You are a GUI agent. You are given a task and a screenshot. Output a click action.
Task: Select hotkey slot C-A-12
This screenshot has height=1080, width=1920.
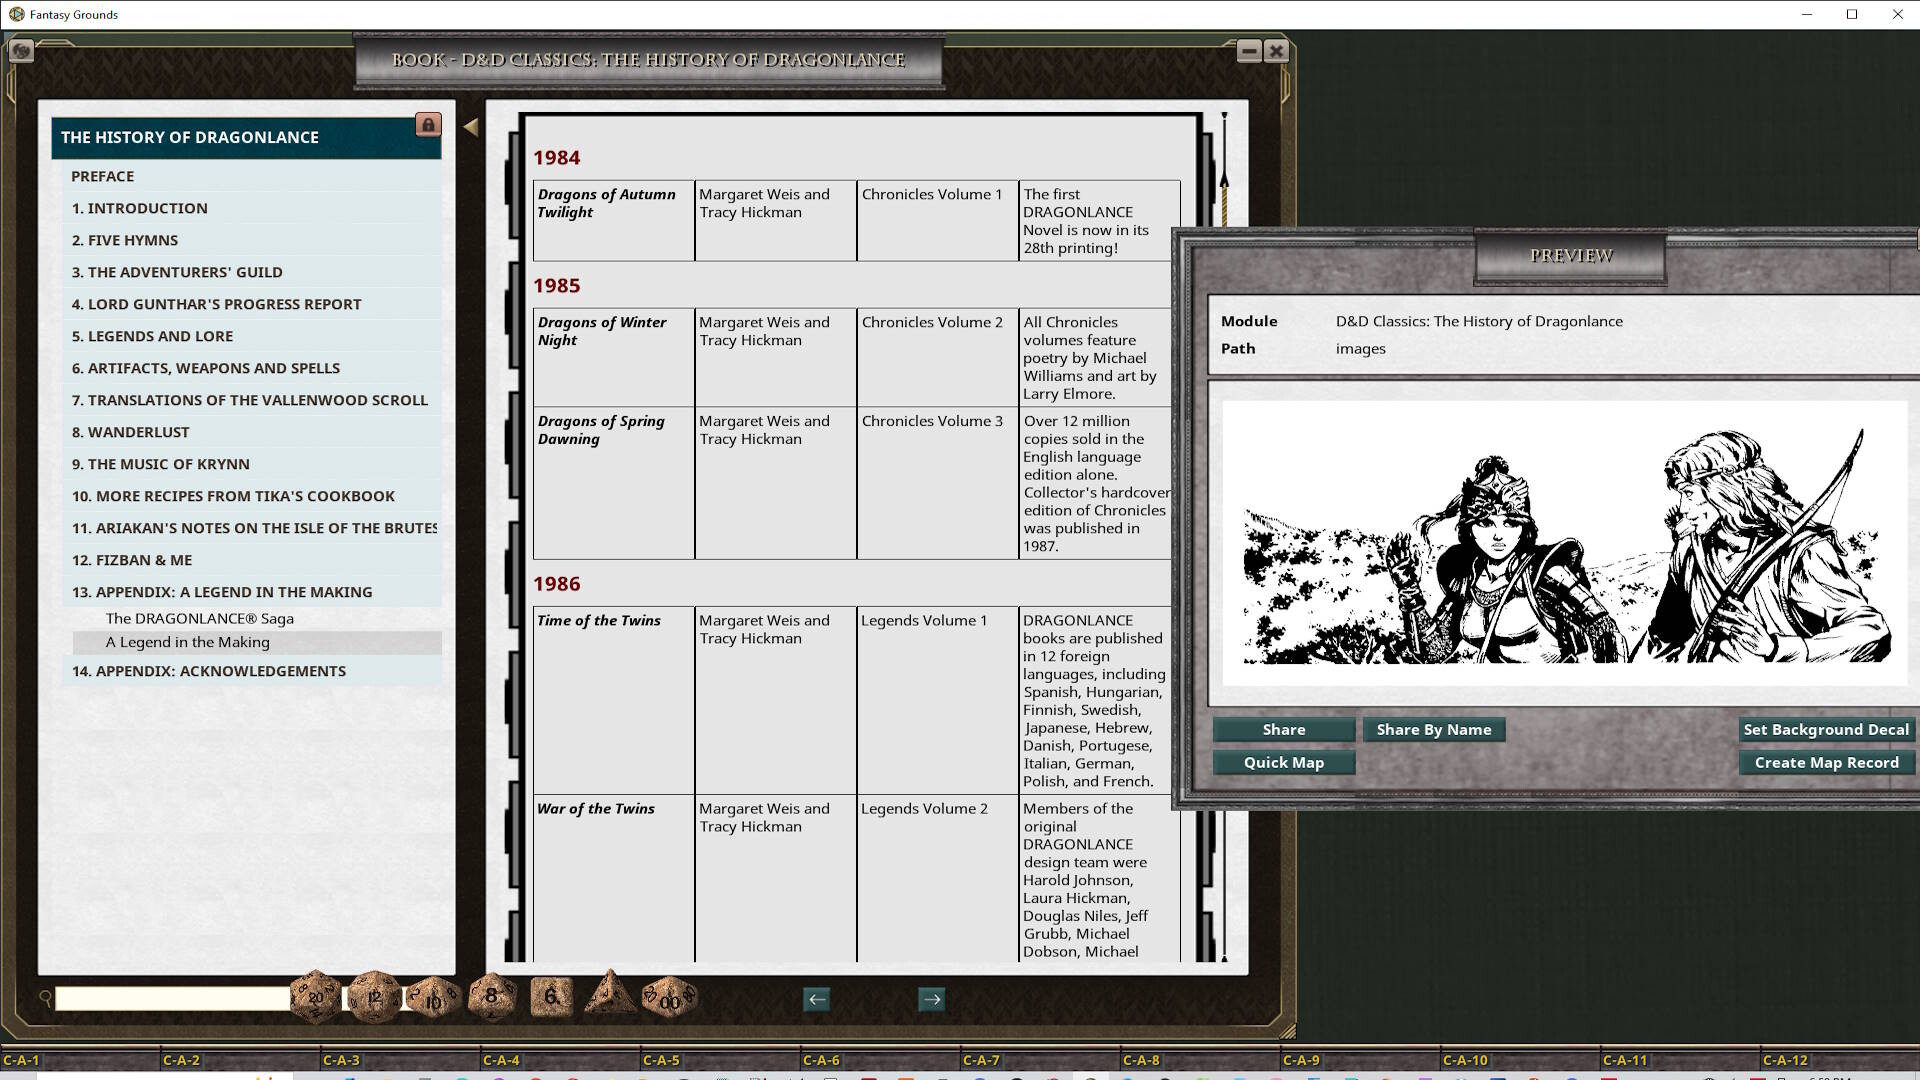pyautogui.click(x=1840, y=1060)
